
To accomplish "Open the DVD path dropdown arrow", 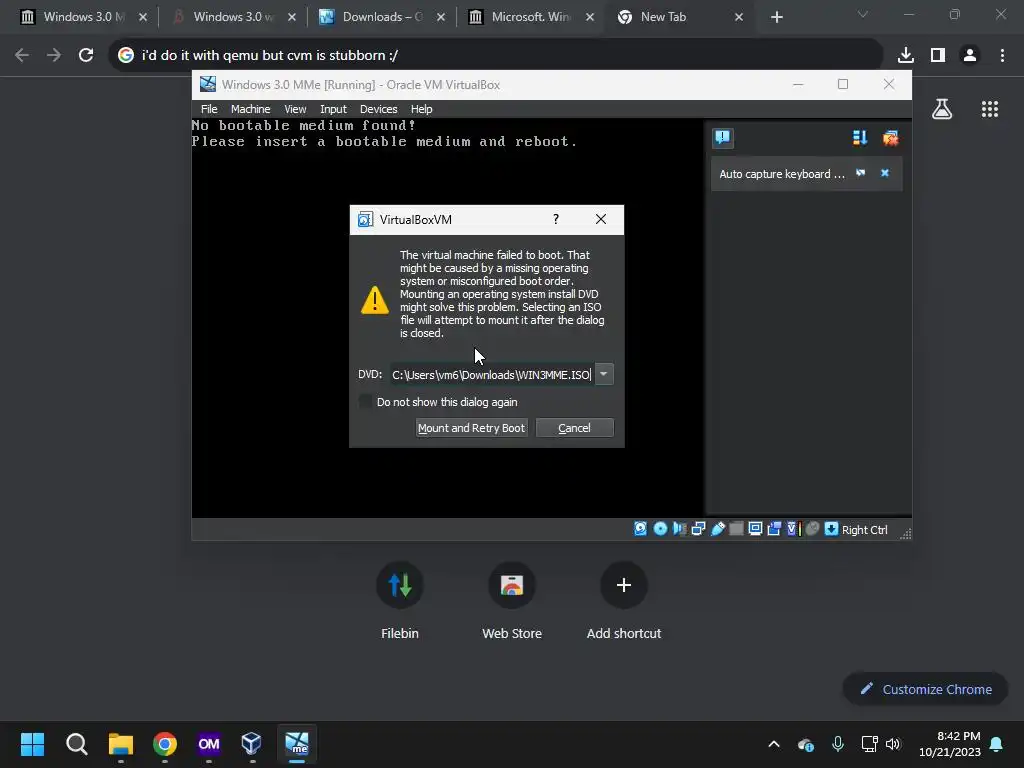I will pos(604,374).
